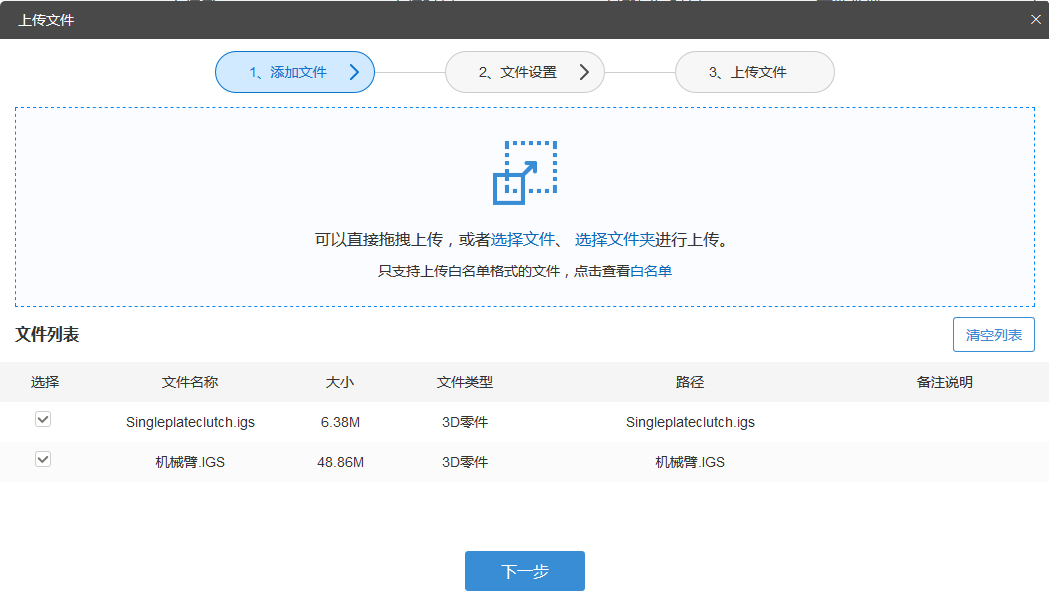Close the 上传文件 dialog

coord(1036,19)
